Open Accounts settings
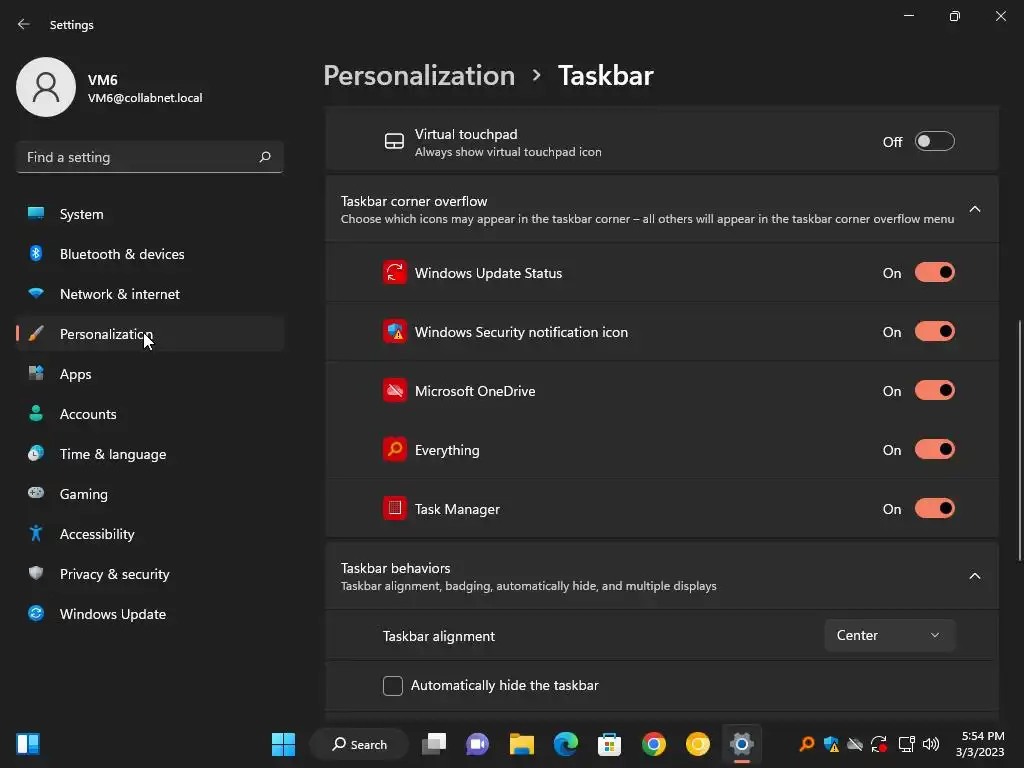1024x768 pixels. coord(150,414)
